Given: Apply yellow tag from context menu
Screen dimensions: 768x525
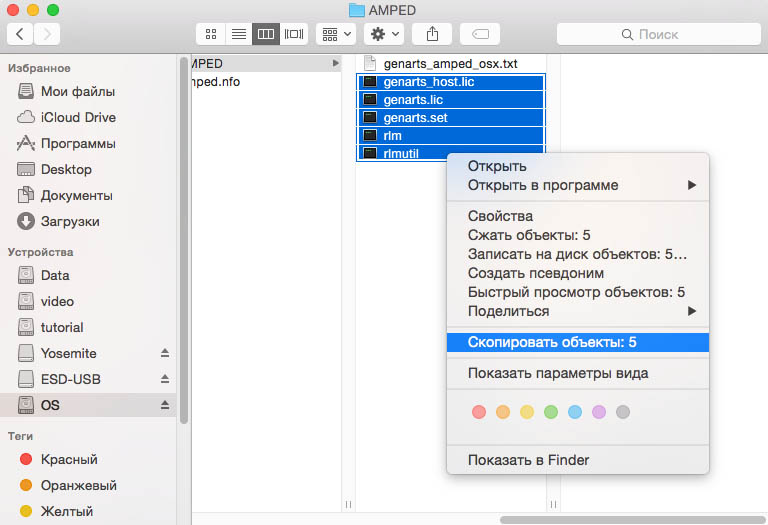Looking at the screenshot, I should [x=527, y=412].
